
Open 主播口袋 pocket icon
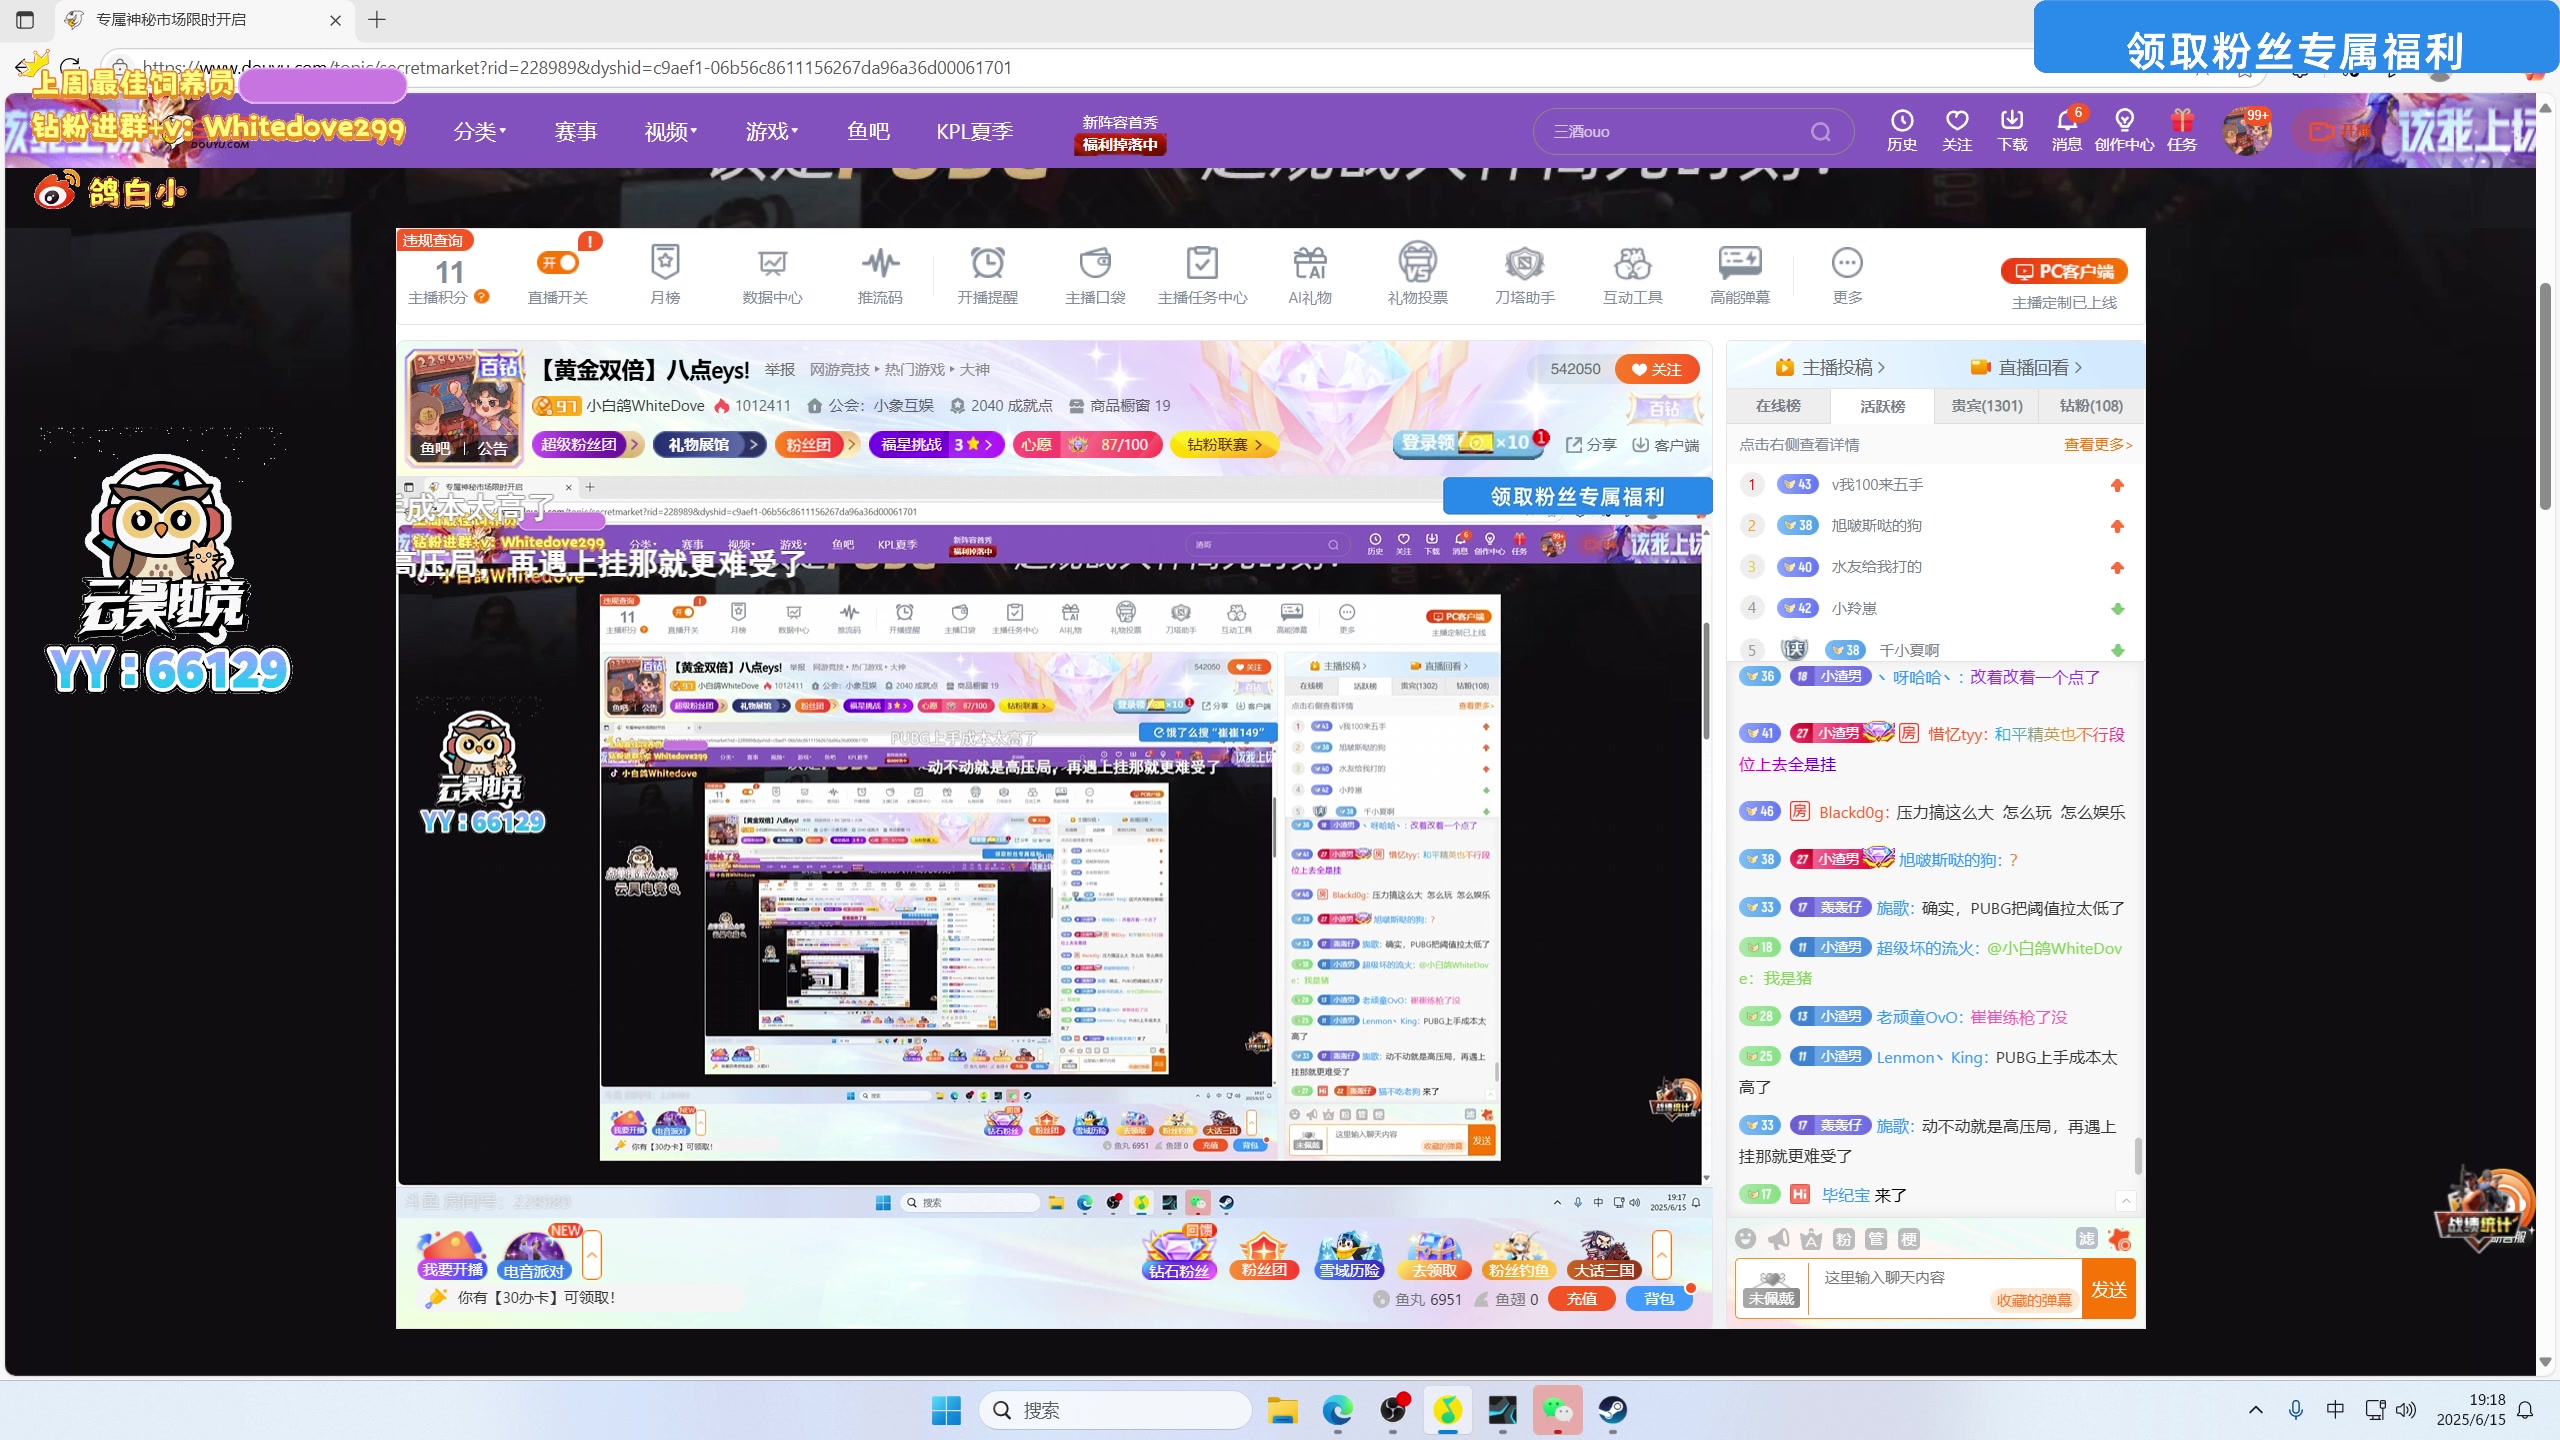(1095, 274)
